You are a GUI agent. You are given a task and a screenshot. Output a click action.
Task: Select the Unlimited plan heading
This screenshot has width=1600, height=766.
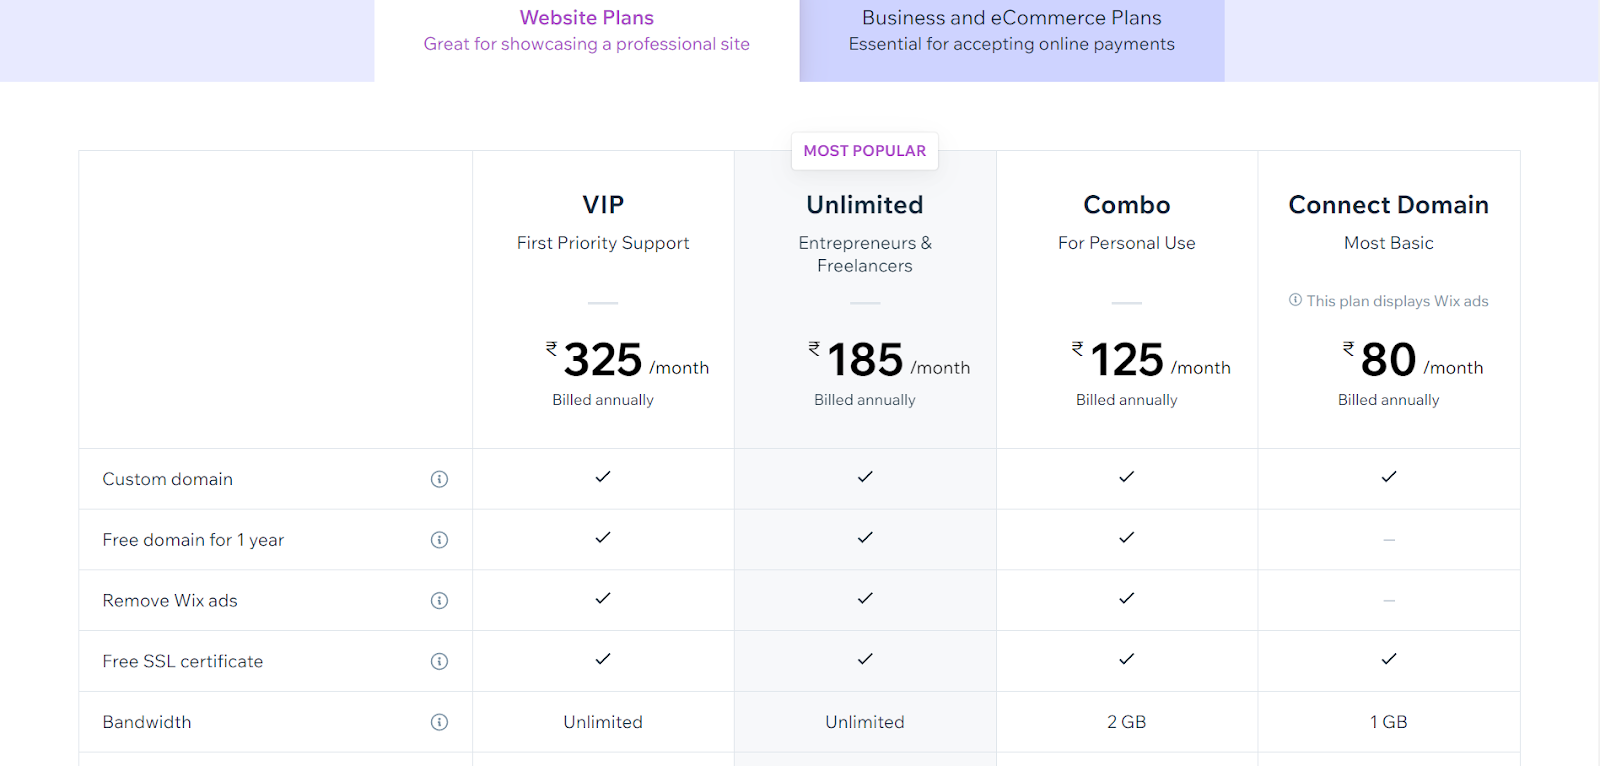(865, 205)
